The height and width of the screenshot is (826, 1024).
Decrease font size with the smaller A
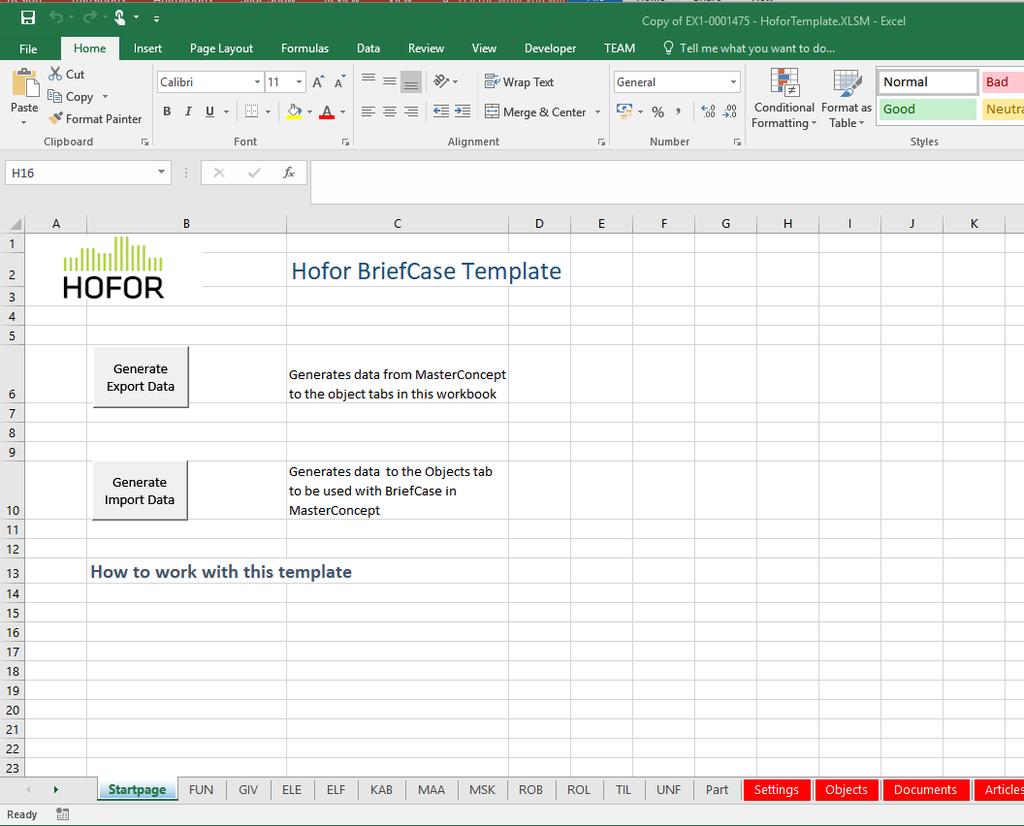340,82
